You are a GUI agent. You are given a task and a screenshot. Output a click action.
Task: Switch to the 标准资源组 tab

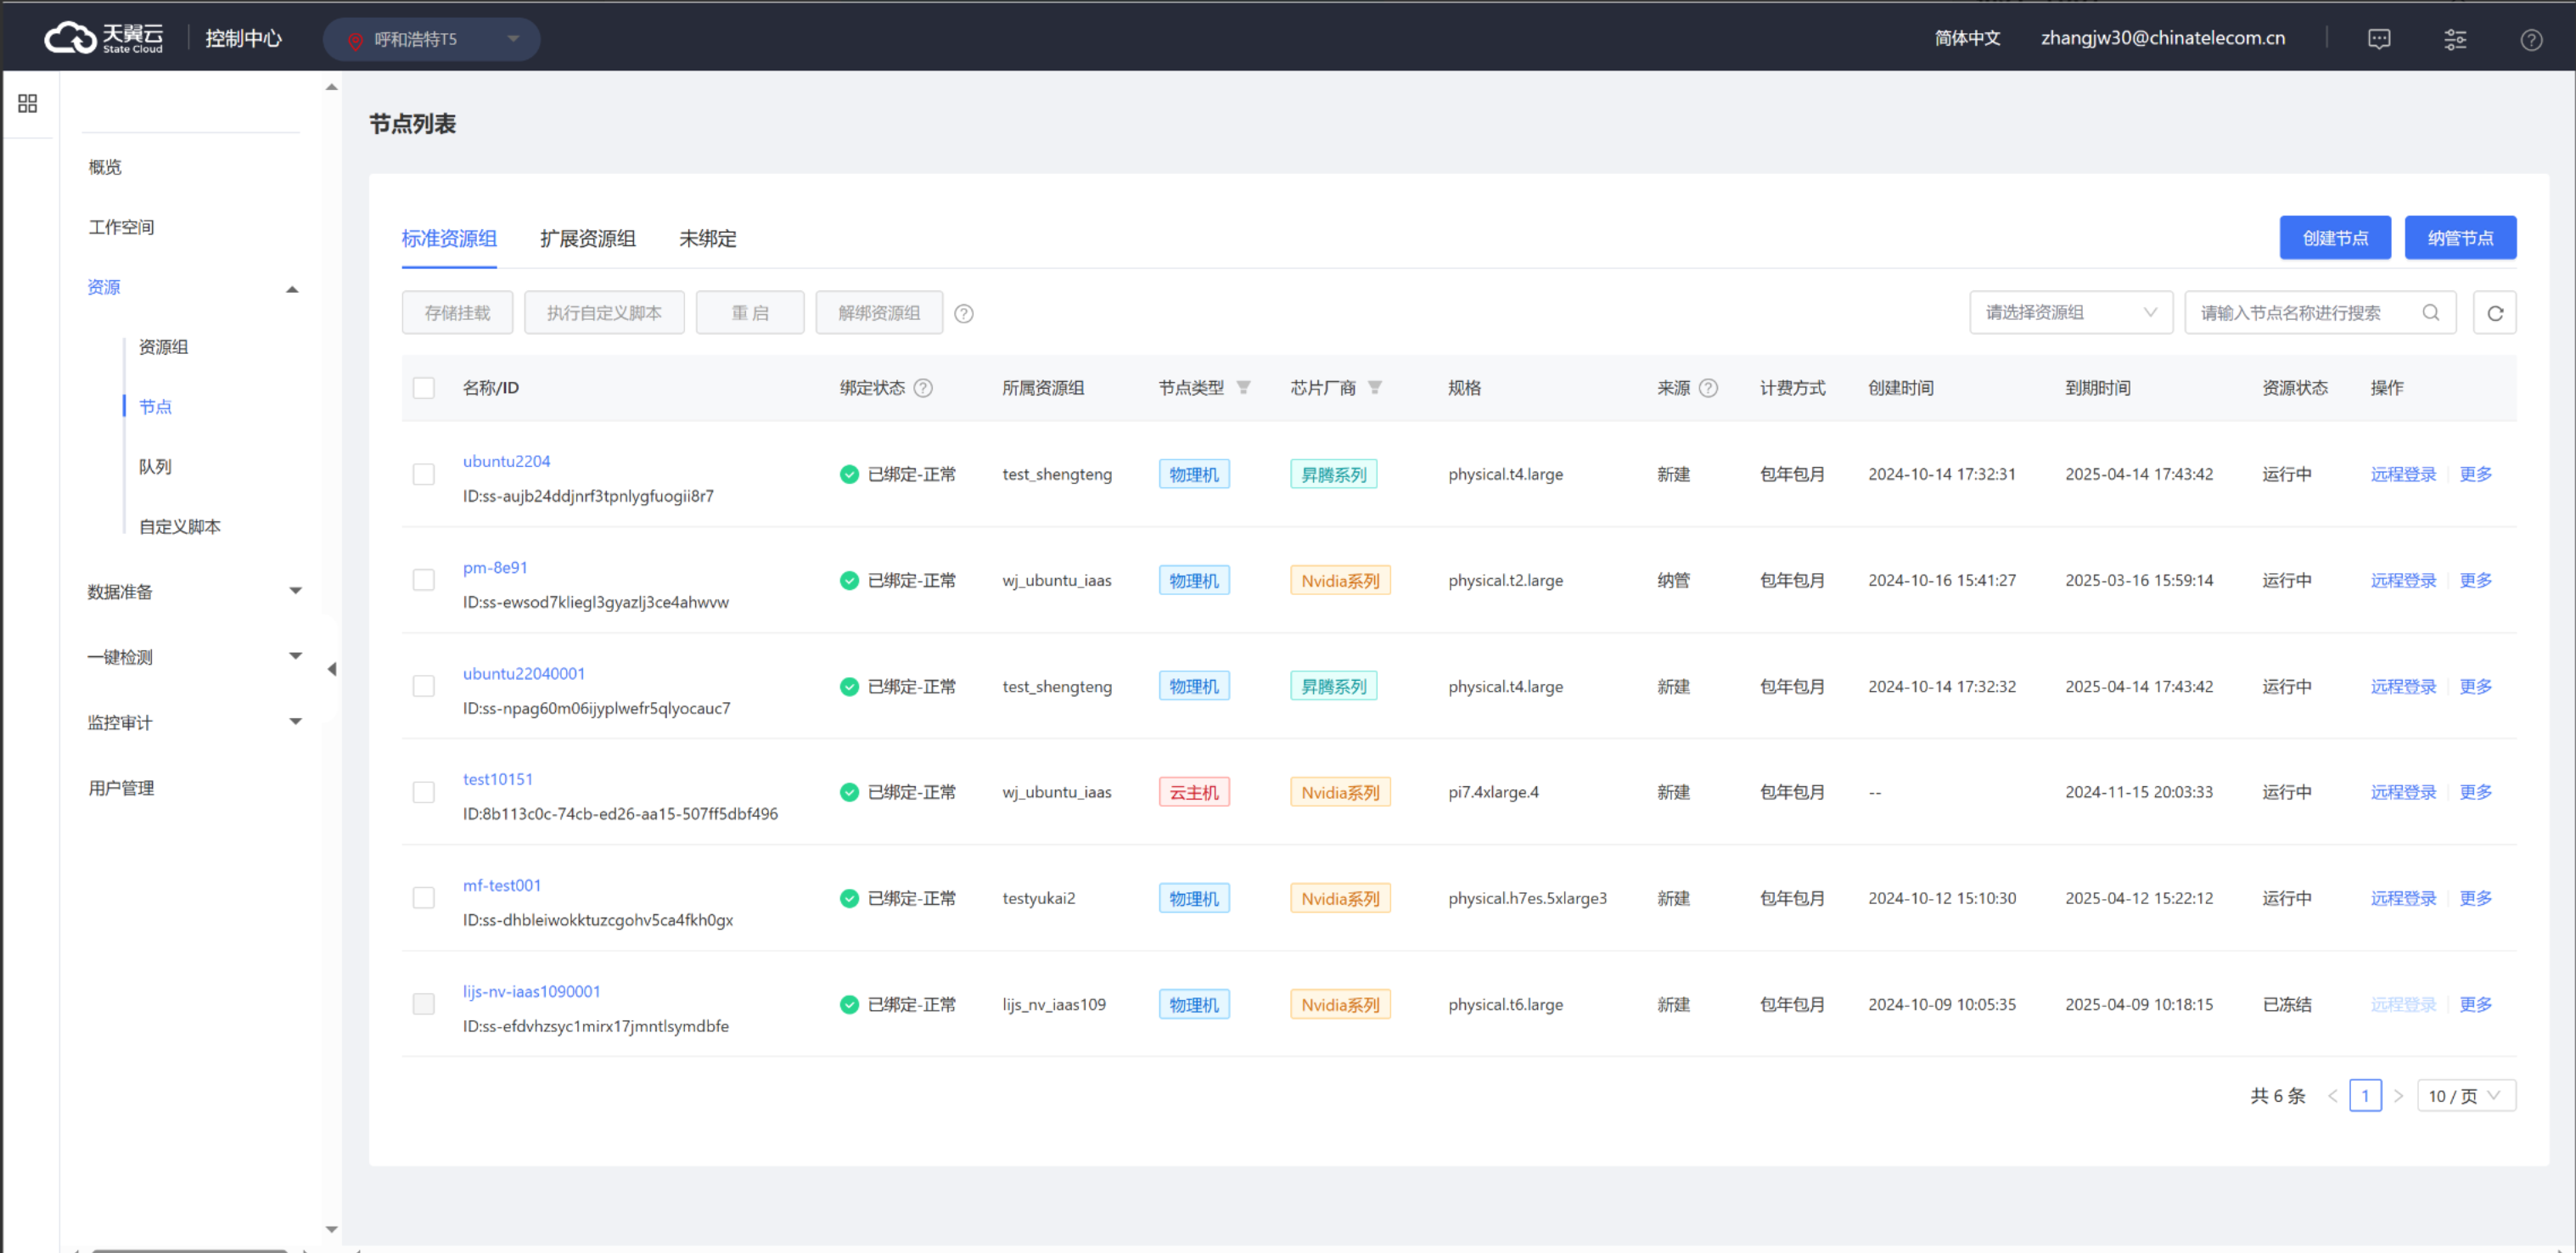pos(449,239)
